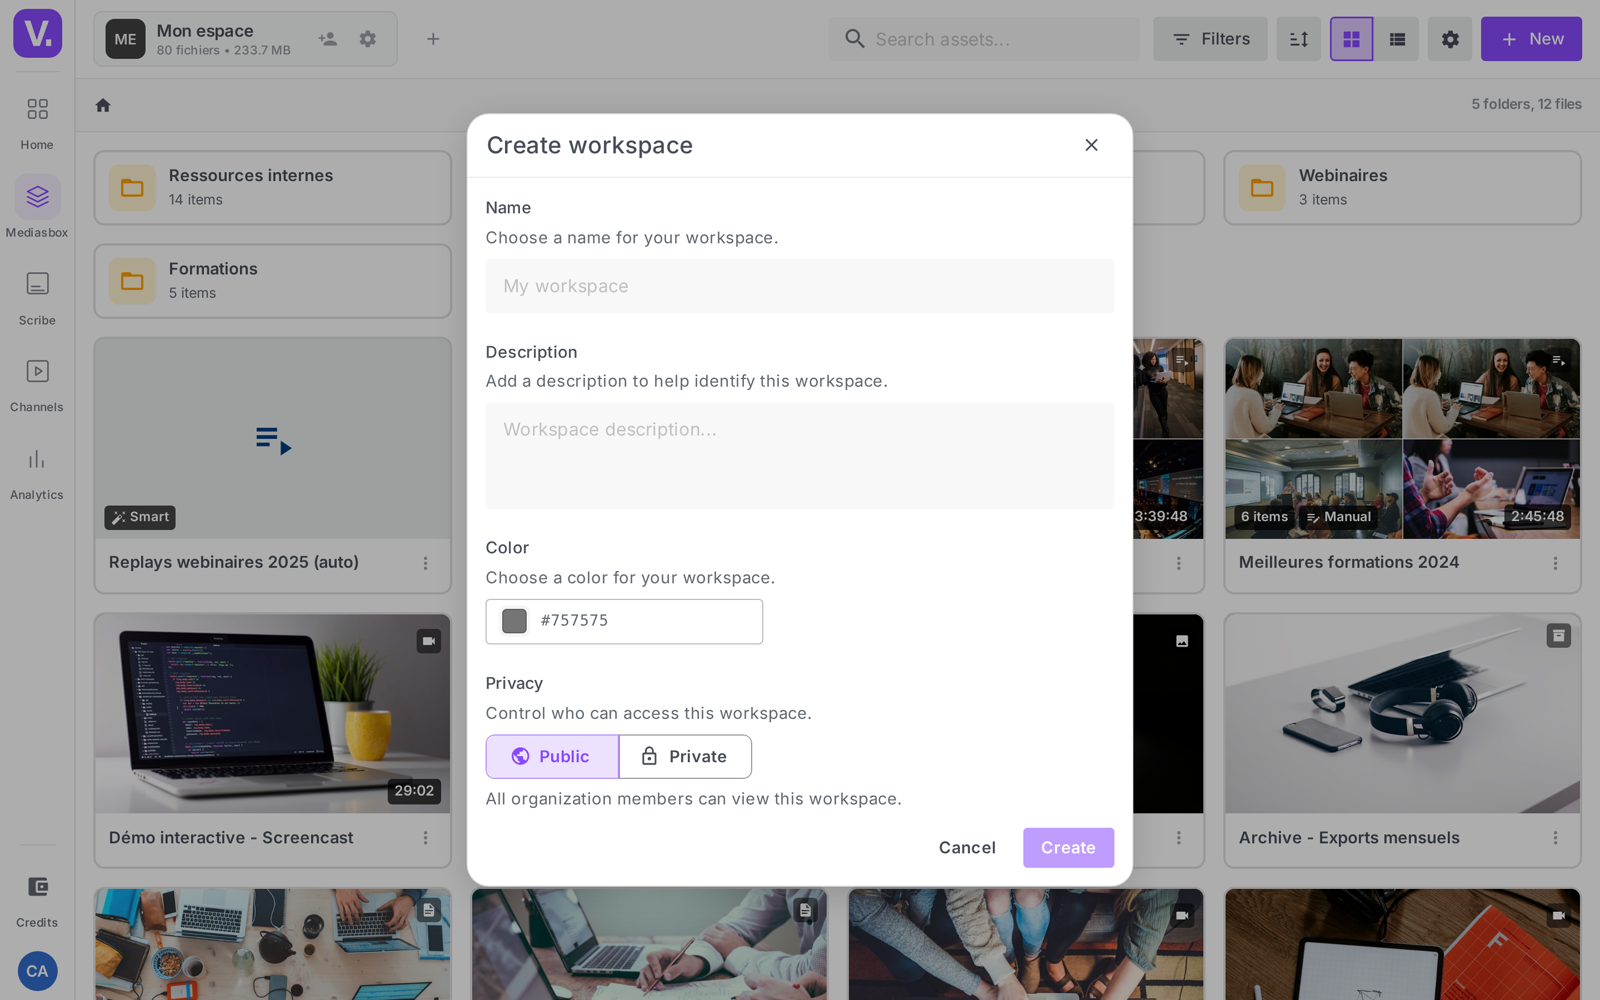Open the Replays webinaires 2025 playlist thumbnail

coord(273,439)
